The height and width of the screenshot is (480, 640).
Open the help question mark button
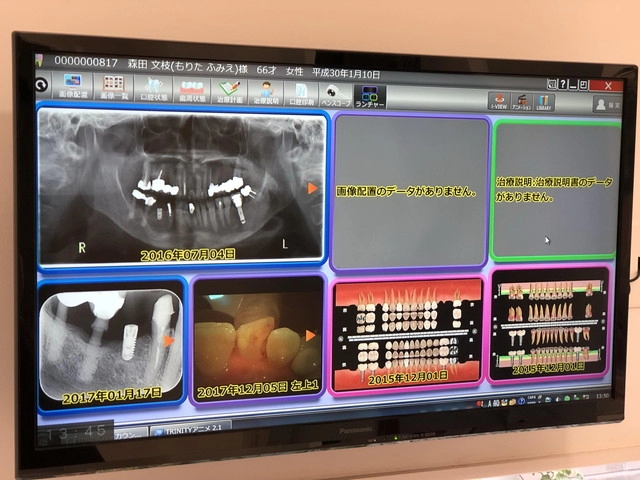click(x=563, y=84)
